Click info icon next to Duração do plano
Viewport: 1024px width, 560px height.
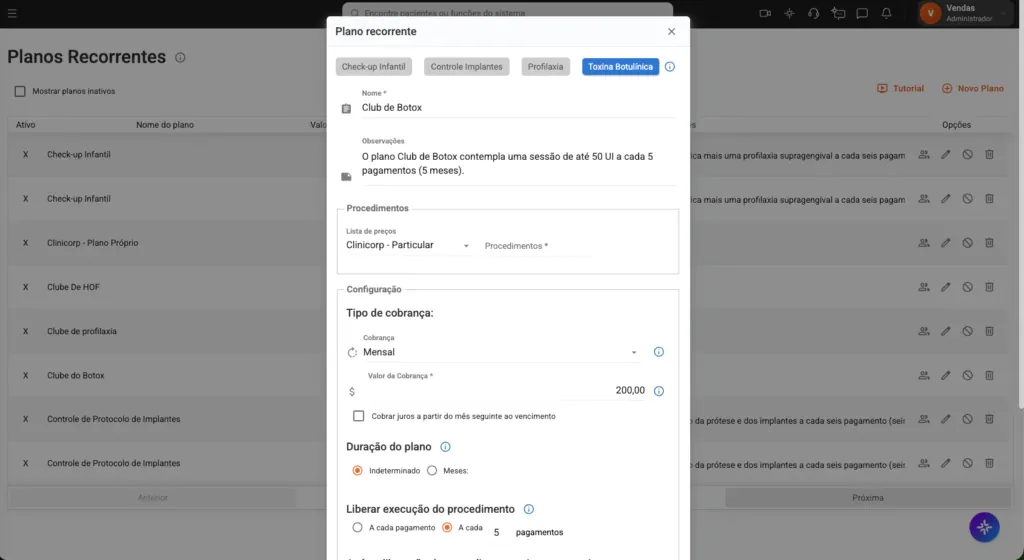pyautogui.click(x=445, y=447)
